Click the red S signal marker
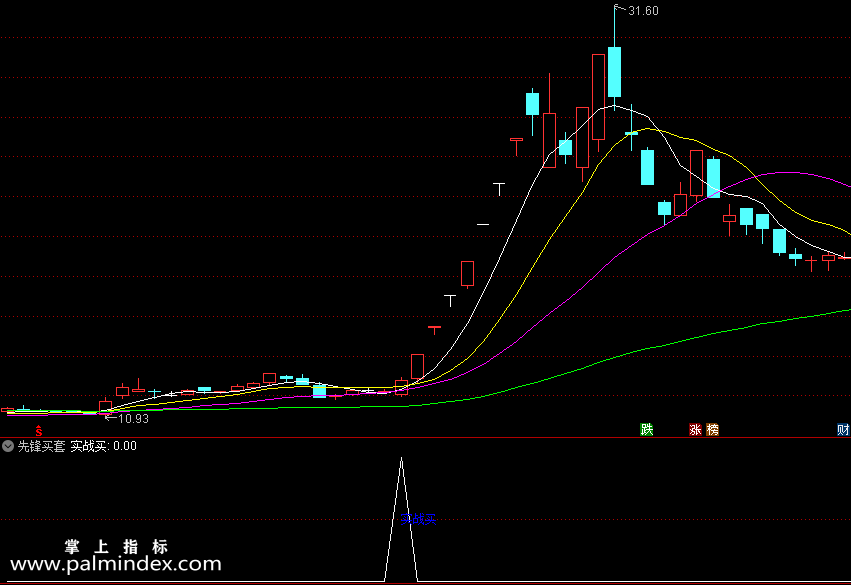This screenshot has width=851, height=585. [x=39, y=431]
